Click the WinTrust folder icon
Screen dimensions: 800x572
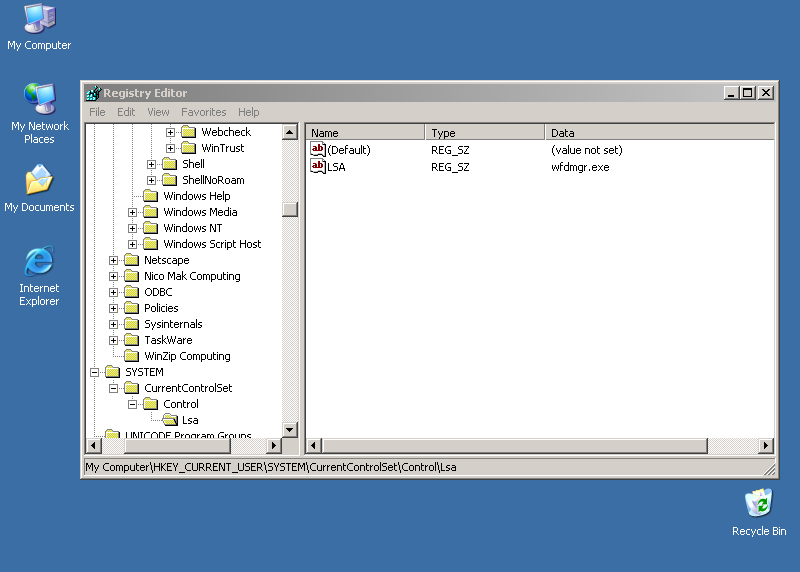point(189,148)
